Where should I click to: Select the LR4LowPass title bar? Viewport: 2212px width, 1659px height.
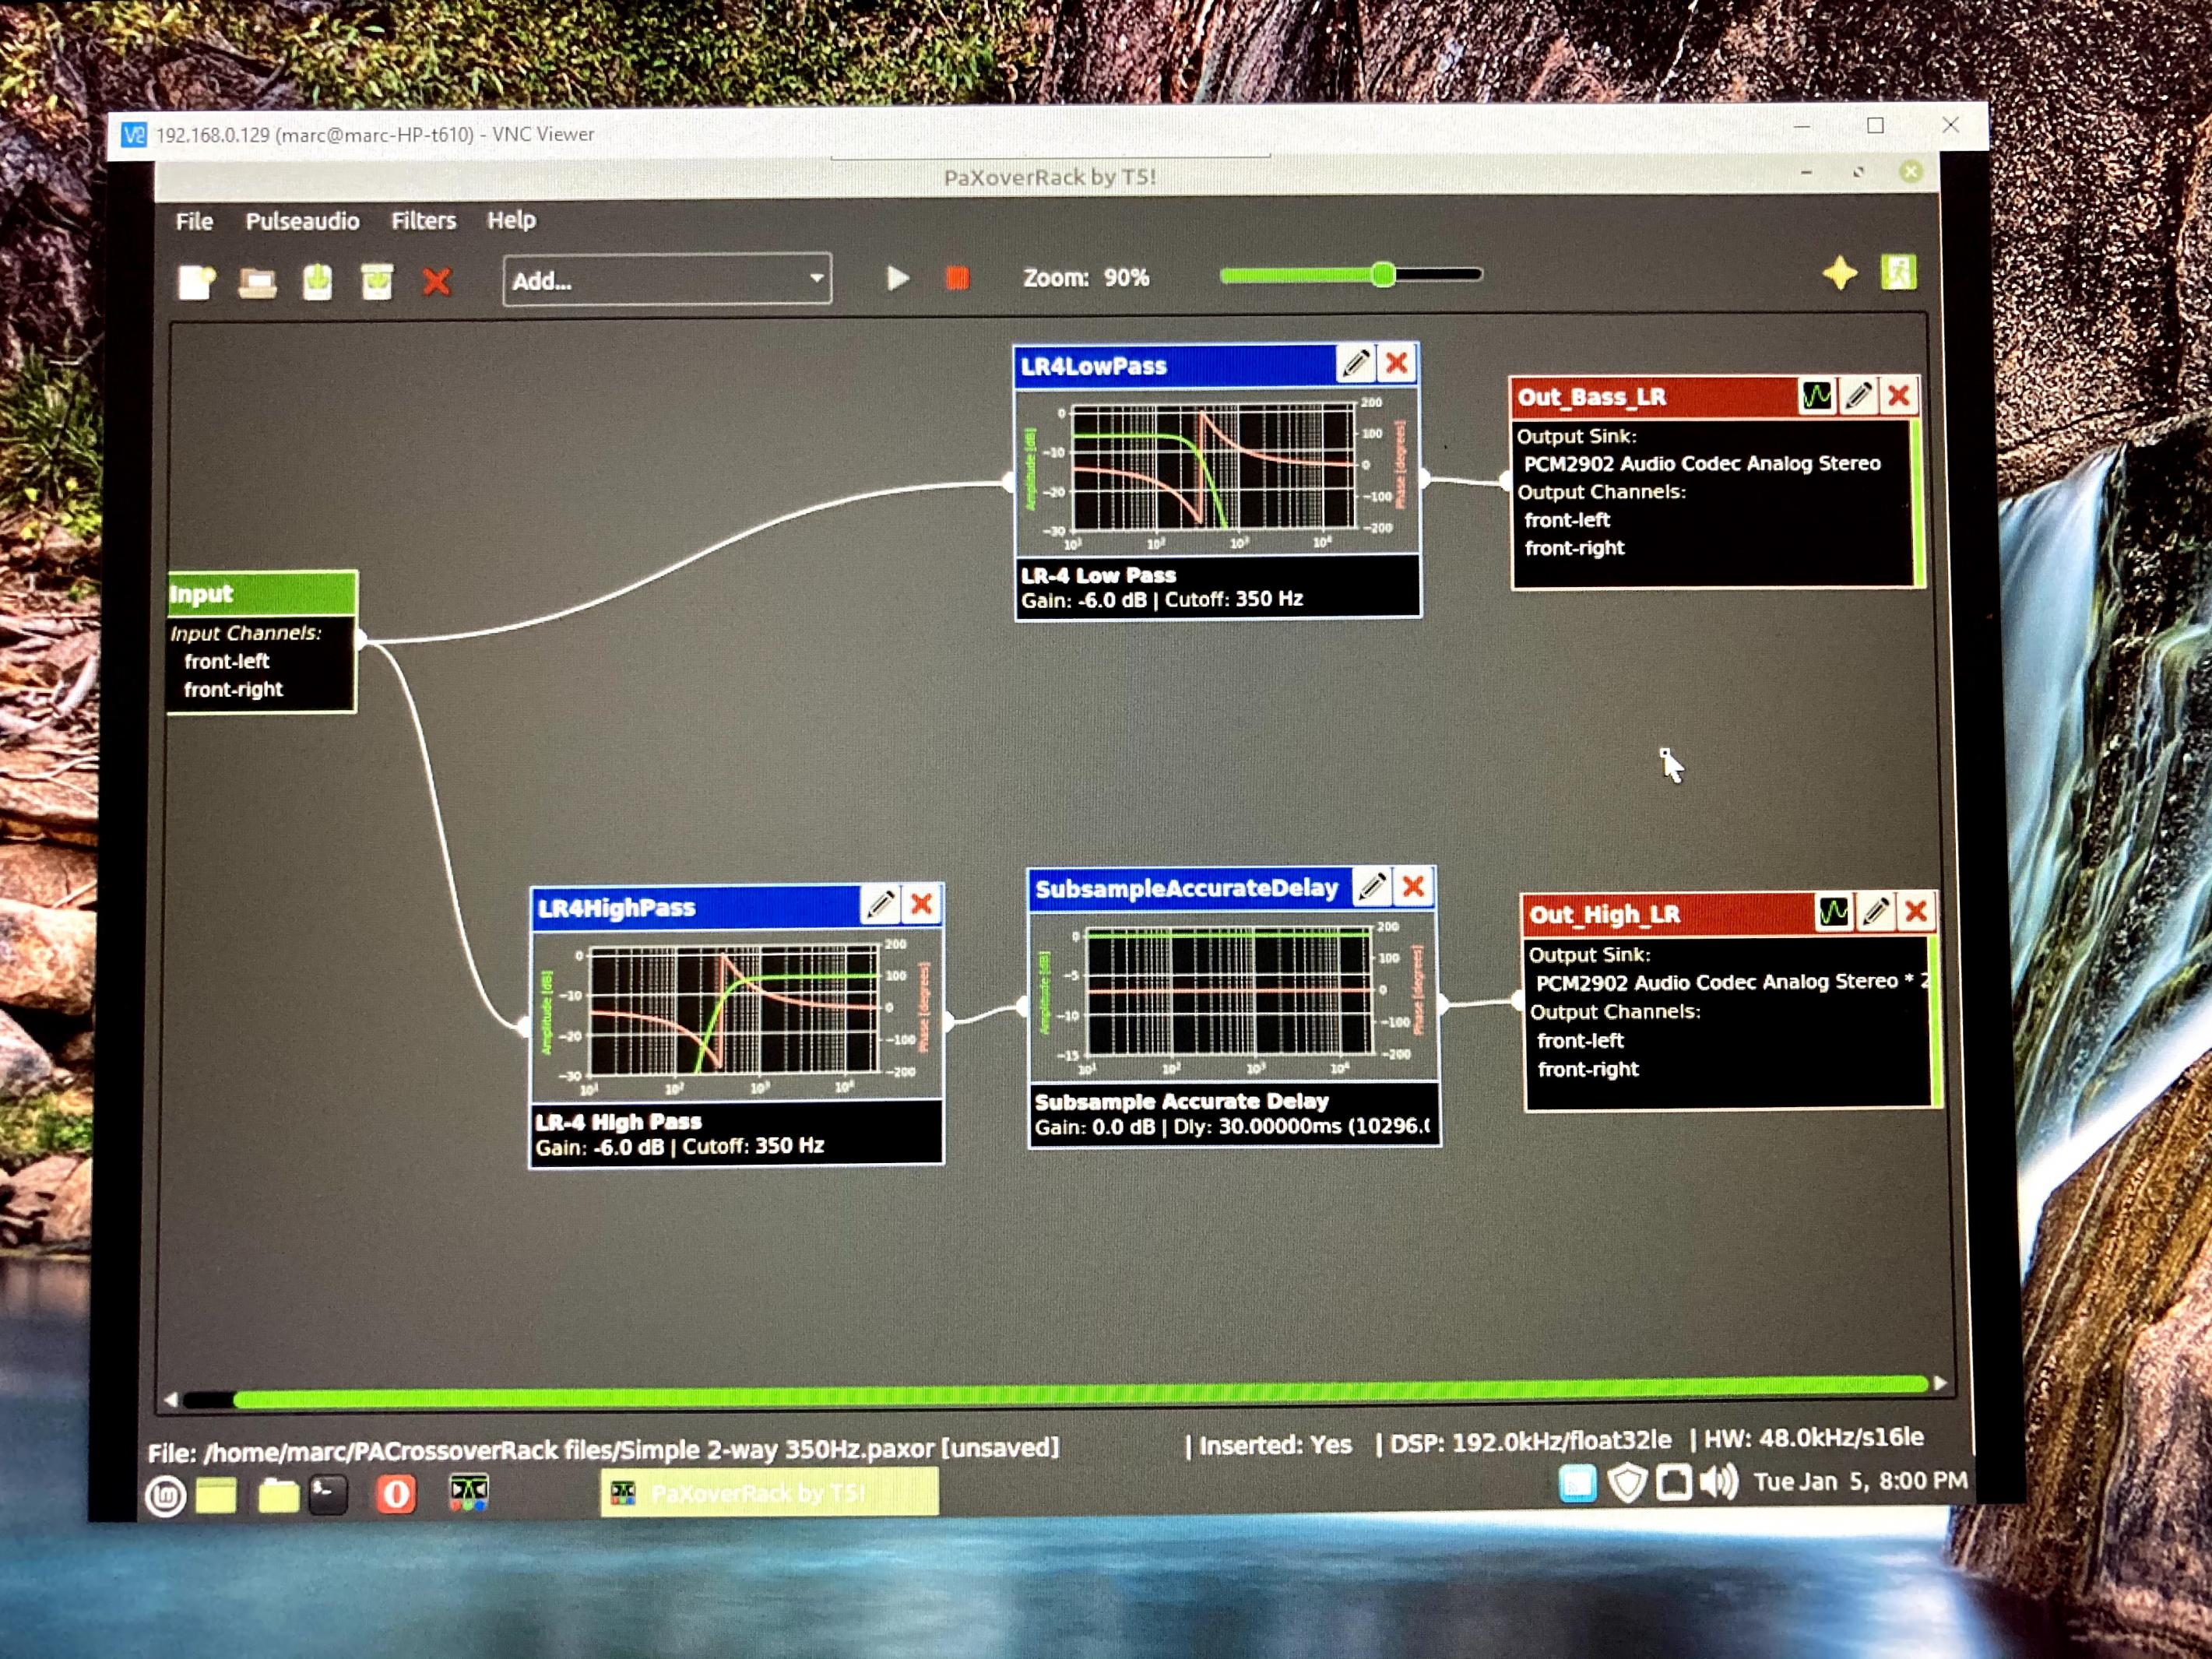(x=1175, y=365)
